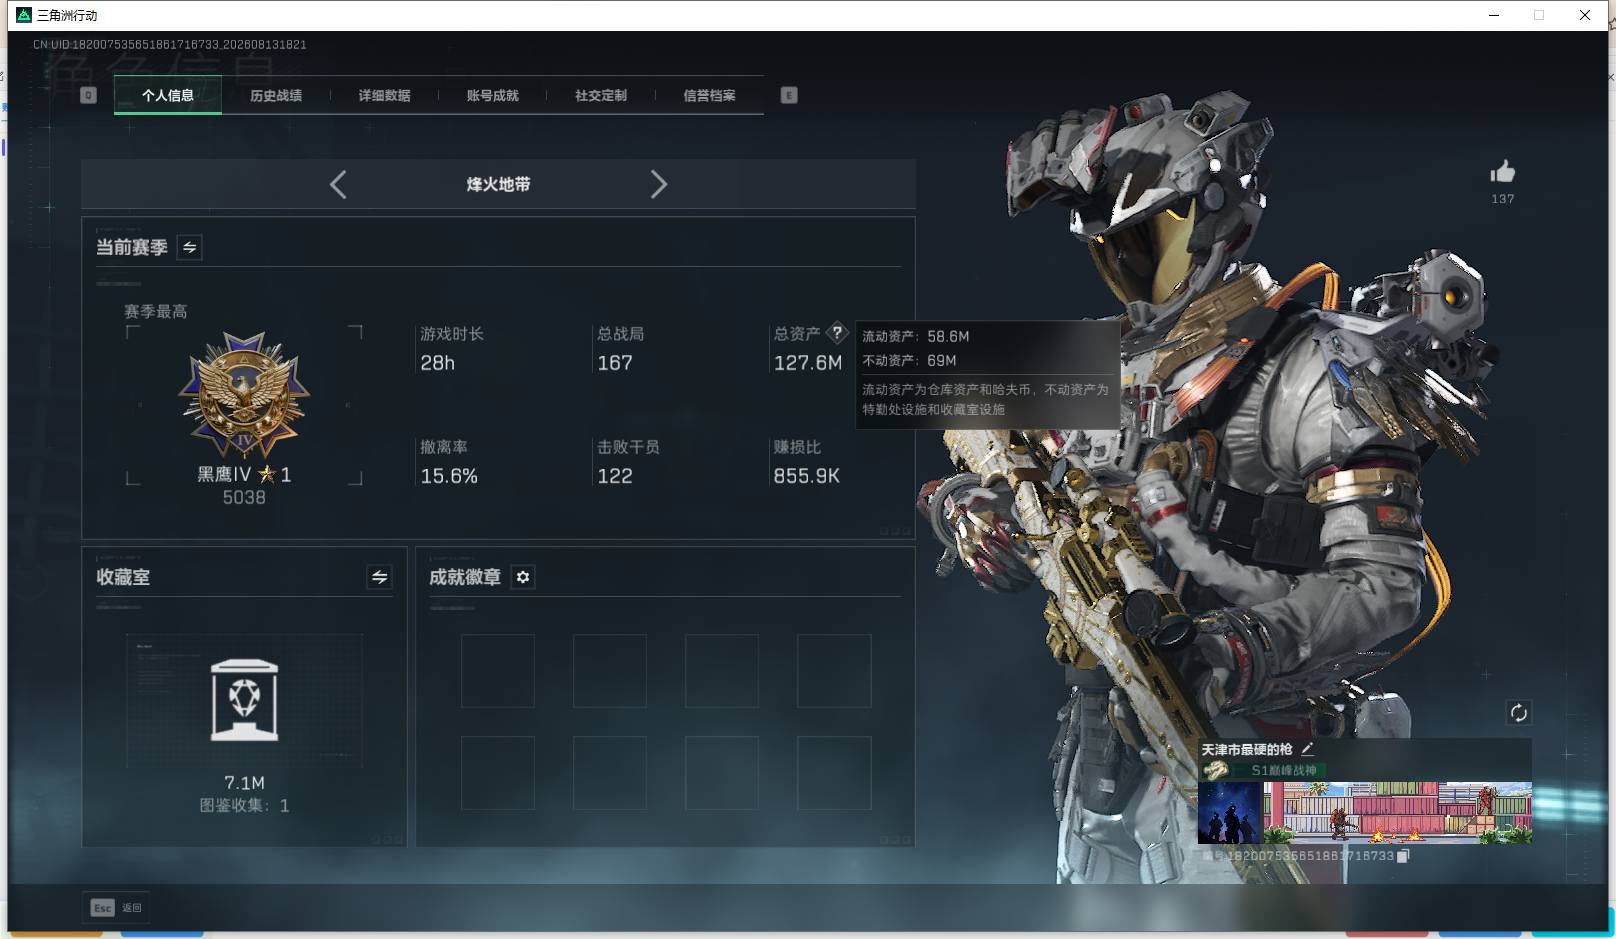Click the player name 天津市最硬的枪
Screen dimensions: 1616x939
click(1247, 749)
